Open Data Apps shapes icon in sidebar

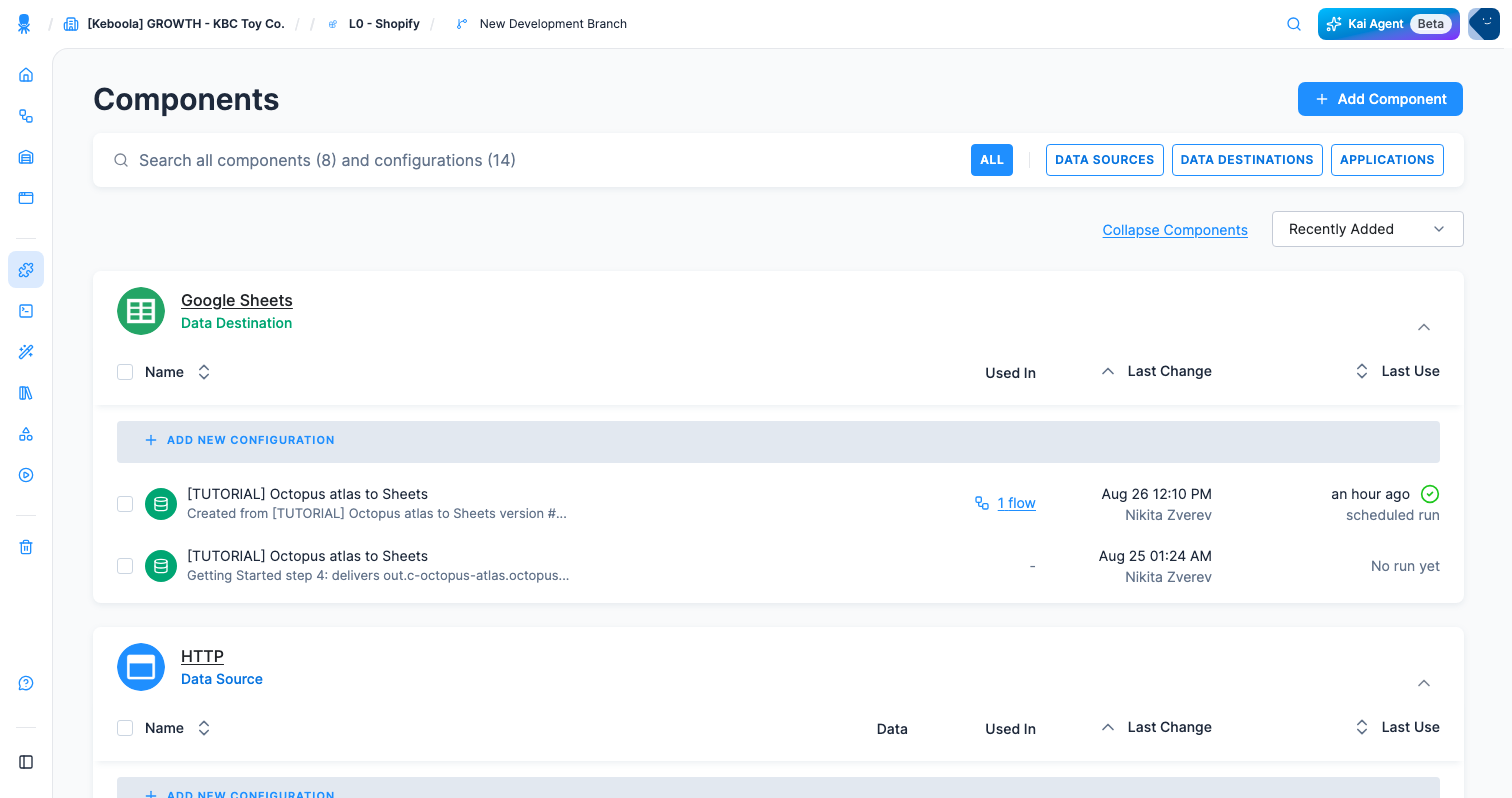(26, 434)
